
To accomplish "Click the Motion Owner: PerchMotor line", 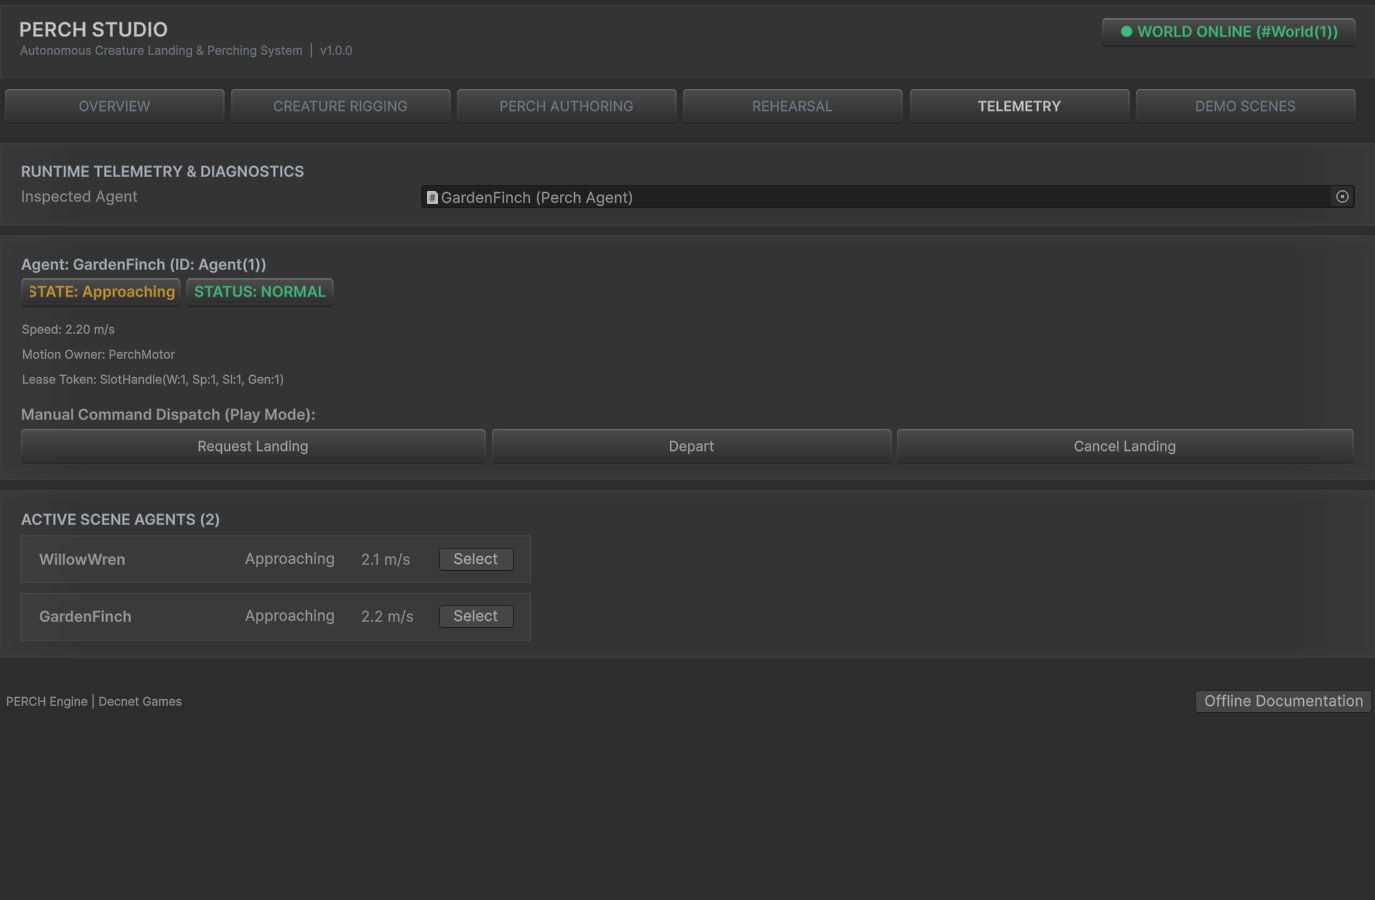I will point(98,354).
